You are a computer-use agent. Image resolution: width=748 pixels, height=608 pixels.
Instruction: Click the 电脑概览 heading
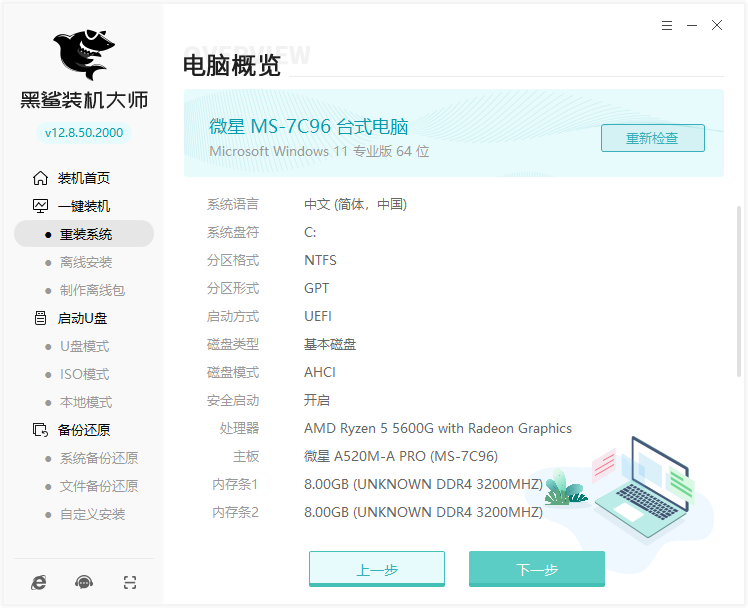(232, 65)
